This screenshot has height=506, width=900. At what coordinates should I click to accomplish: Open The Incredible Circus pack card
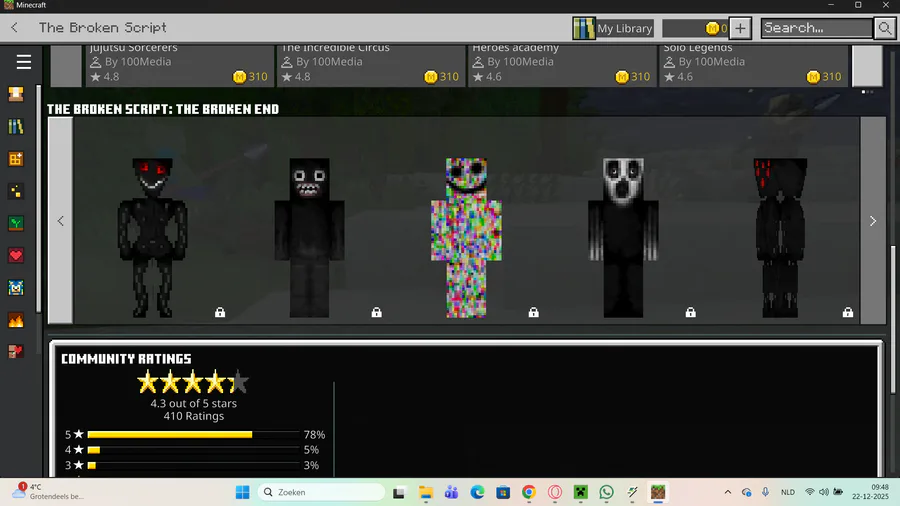371,65
